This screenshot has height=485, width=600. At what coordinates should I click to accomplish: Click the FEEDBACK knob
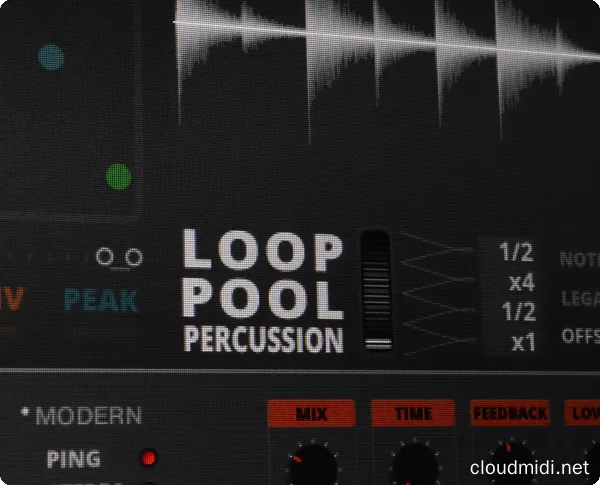click(x=512, y=464)
